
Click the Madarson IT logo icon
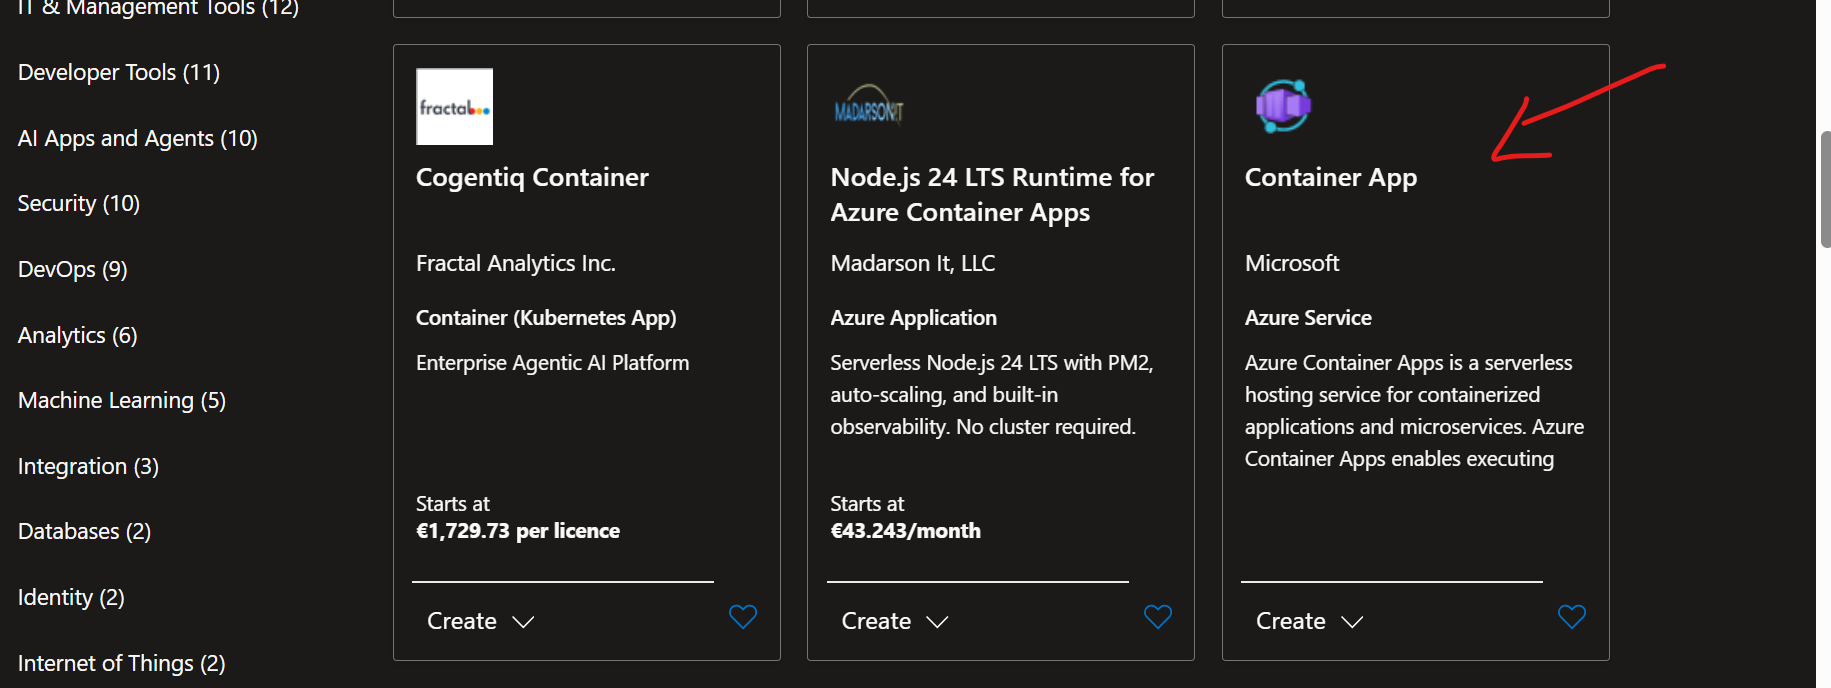pos(868,105)
